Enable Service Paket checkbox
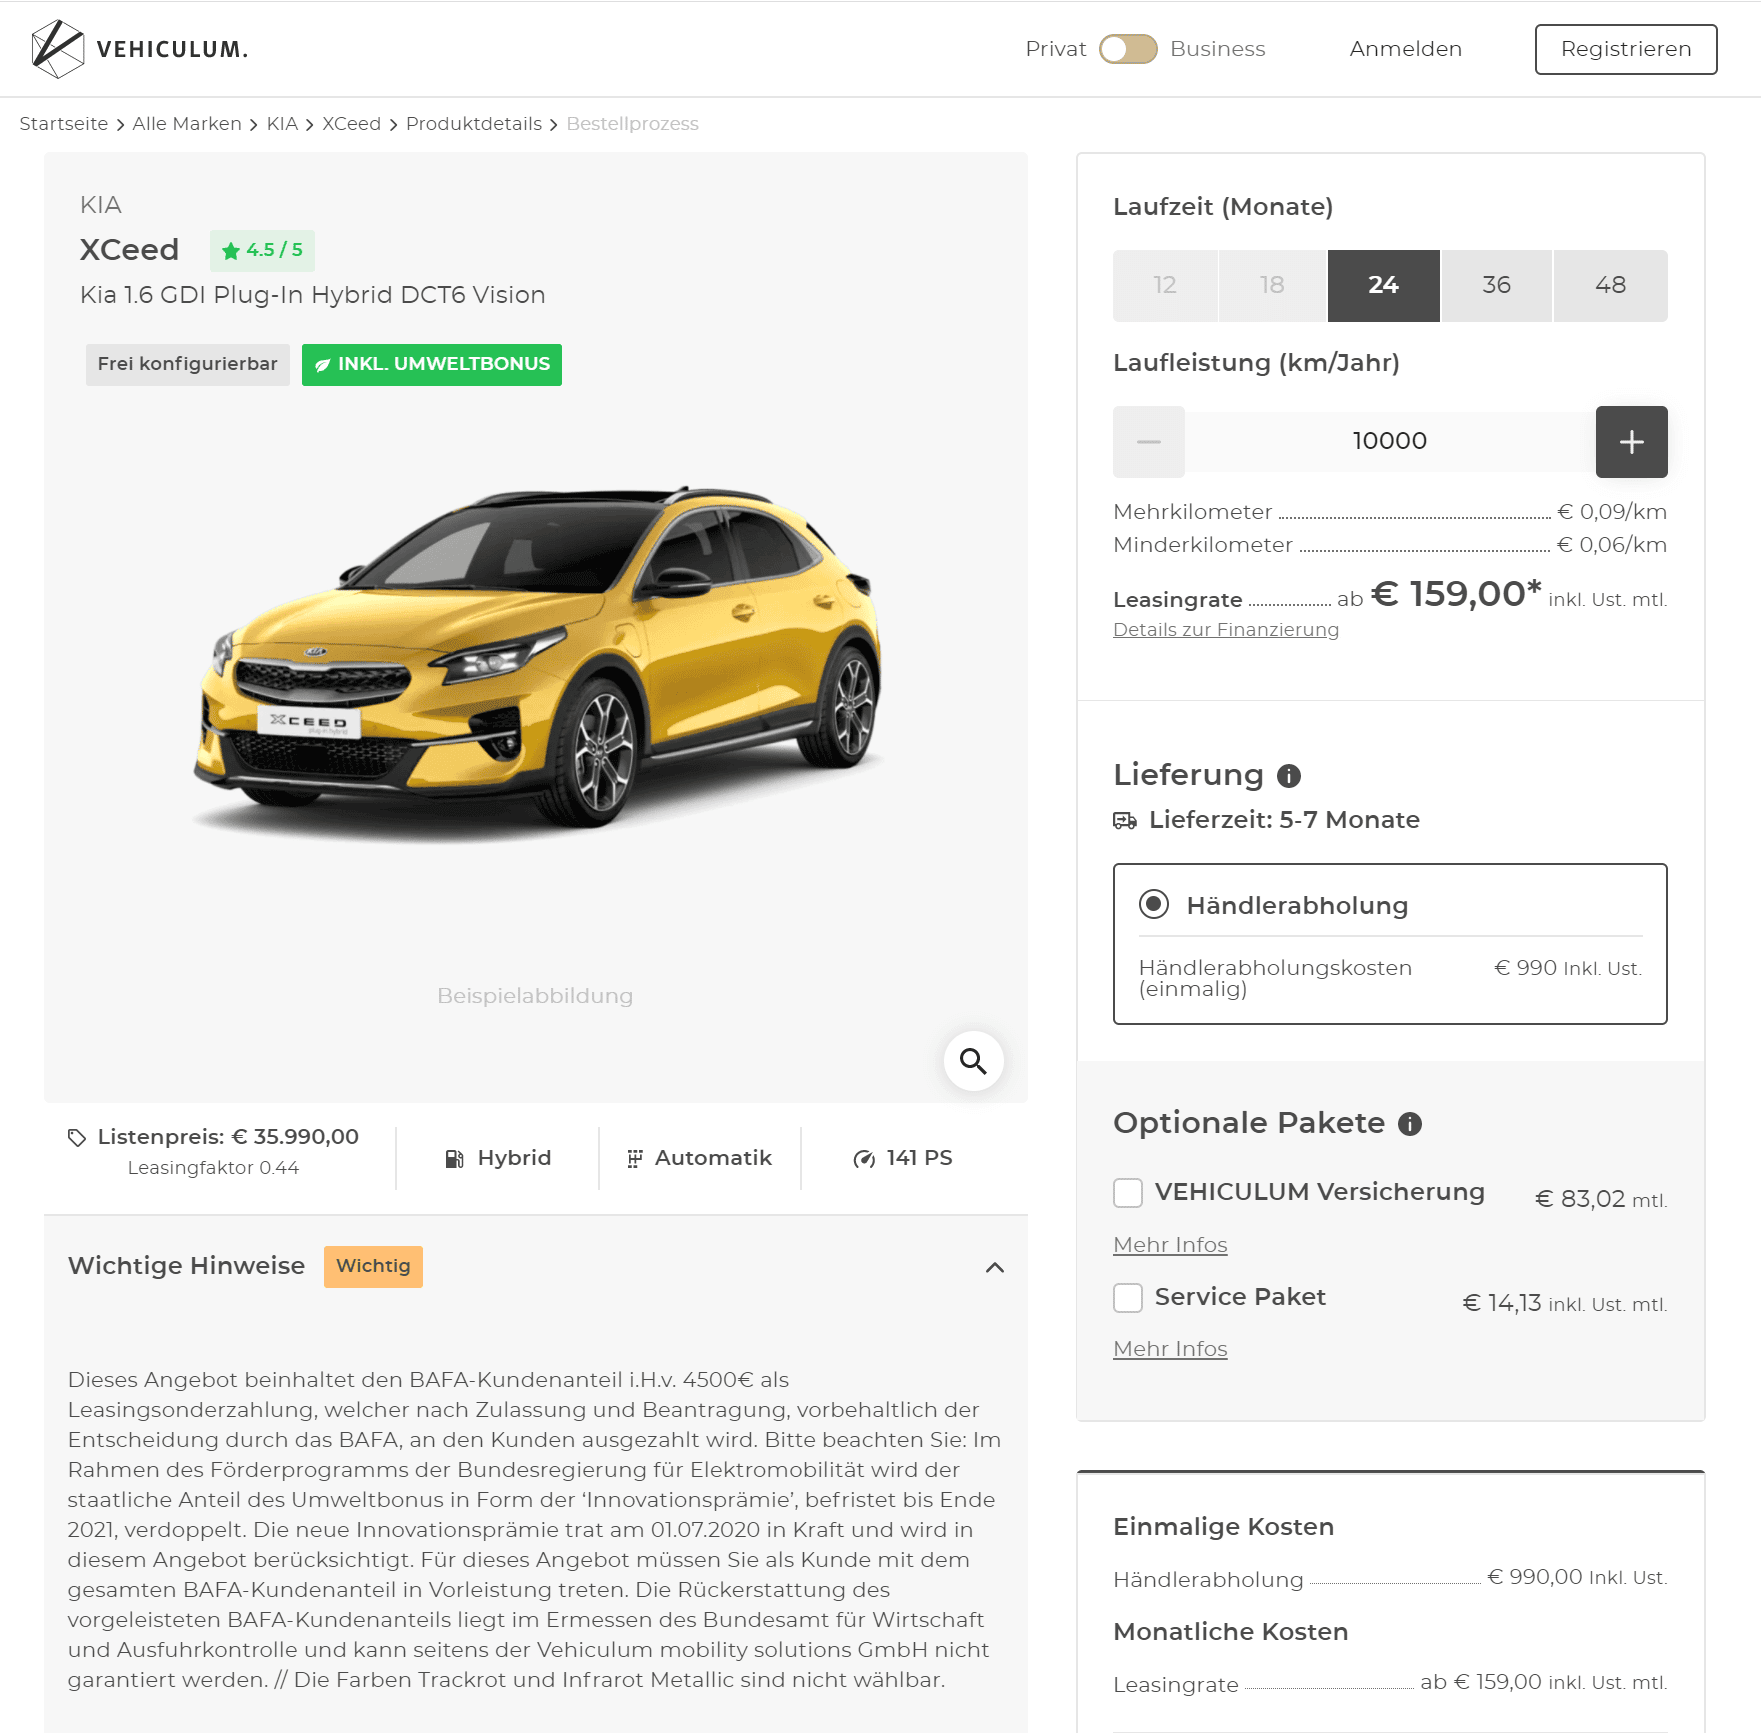The height and width of the screenshot is (1733, 1761). [x=1128, y=1298]
